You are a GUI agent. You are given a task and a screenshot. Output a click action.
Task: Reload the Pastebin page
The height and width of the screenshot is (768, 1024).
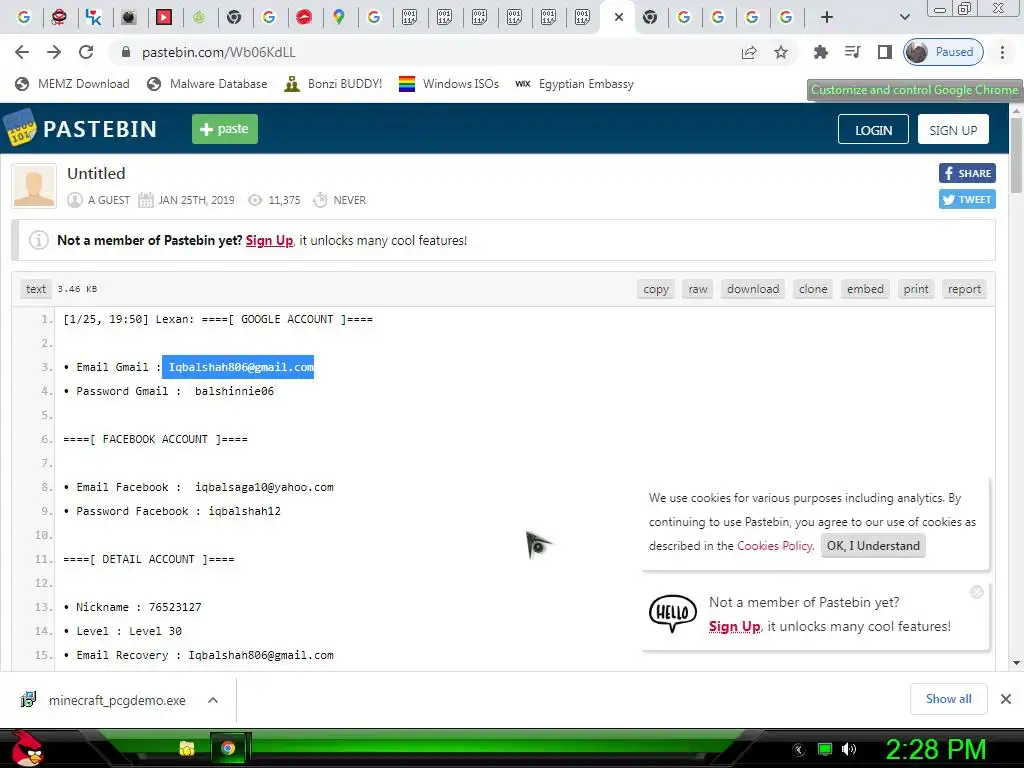click(x=86, y=52)
